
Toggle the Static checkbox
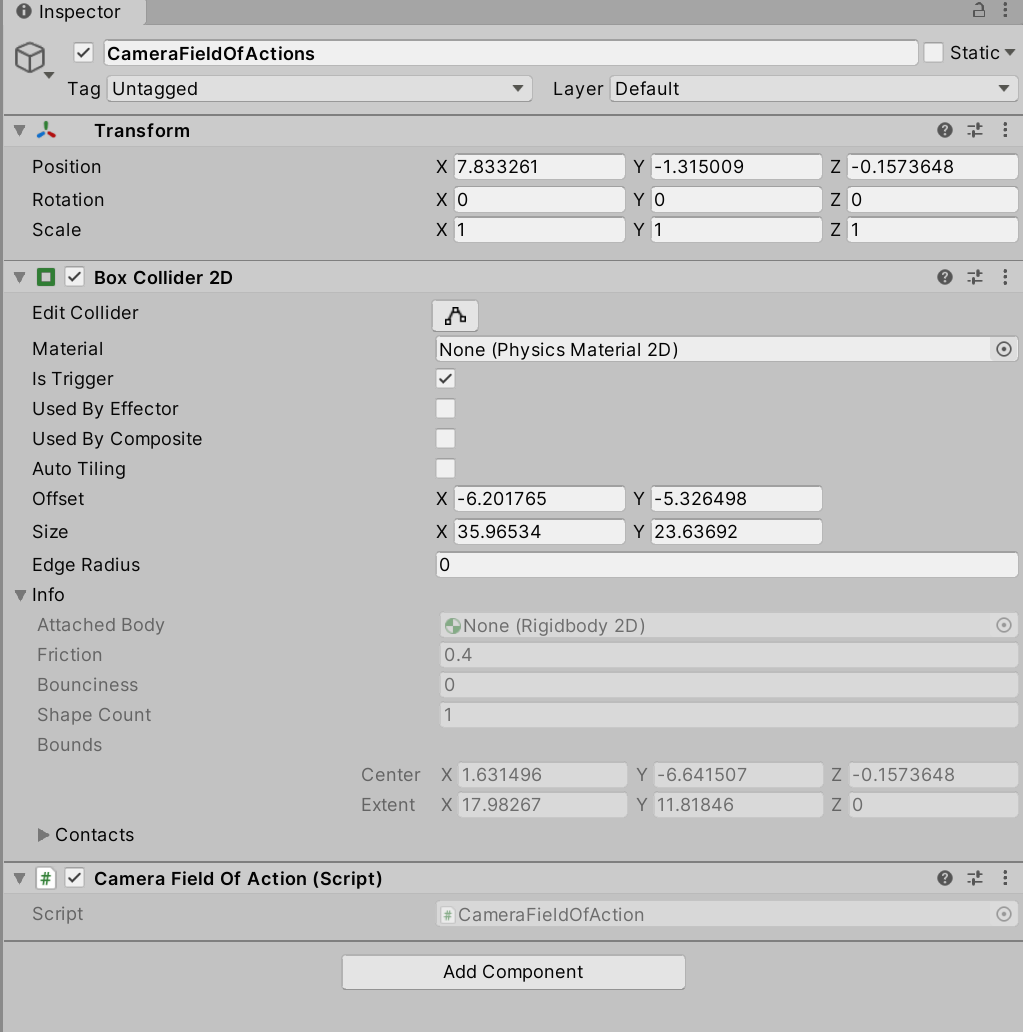[x=933, y=53]
